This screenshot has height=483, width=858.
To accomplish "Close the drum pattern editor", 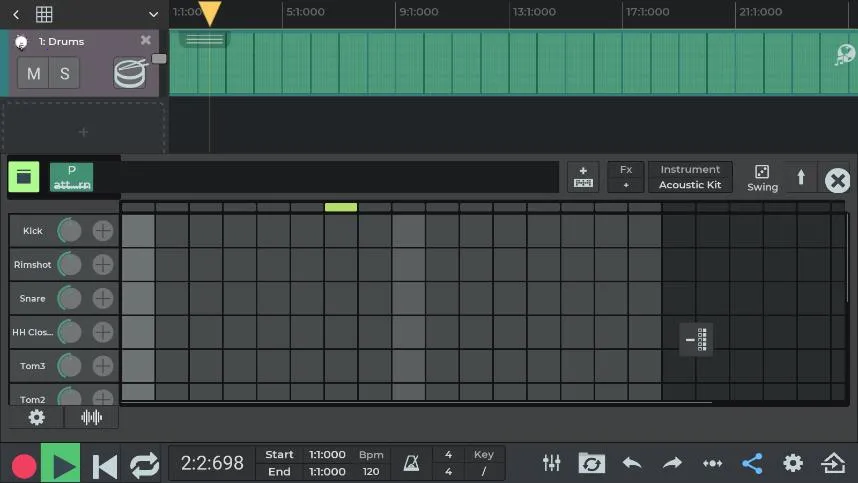I will pos(838,180).
